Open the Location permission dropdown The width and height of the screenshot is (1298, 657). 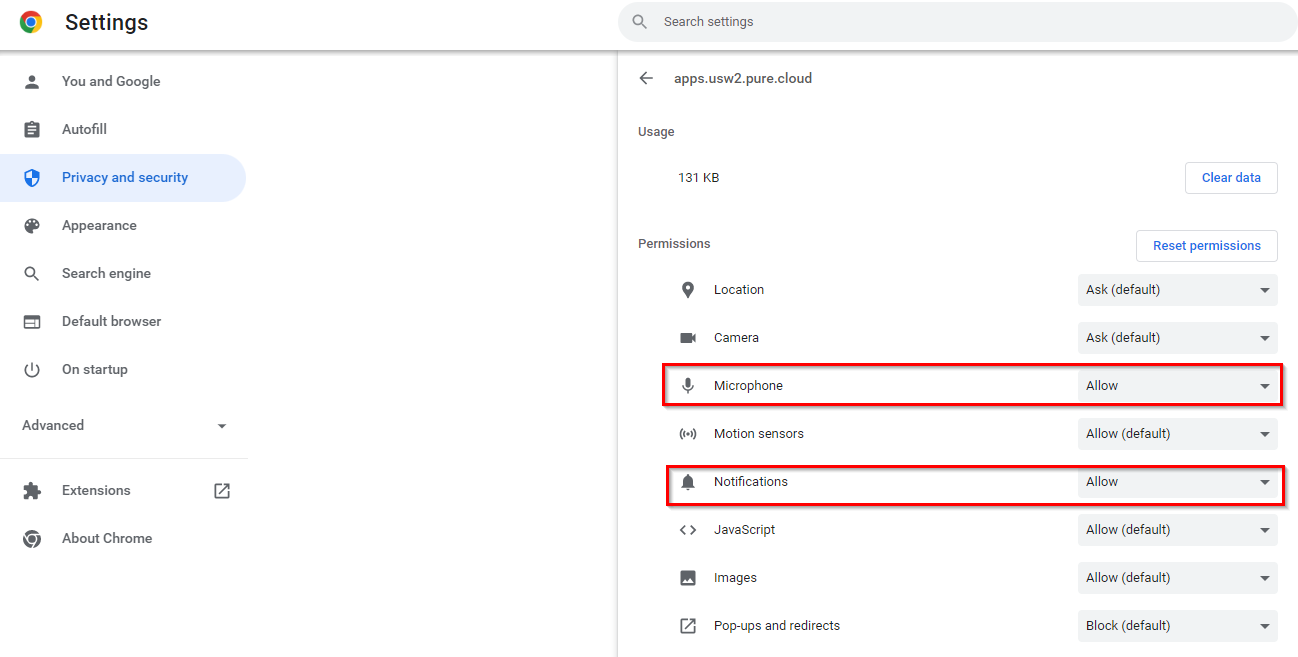pos(1177,290)
